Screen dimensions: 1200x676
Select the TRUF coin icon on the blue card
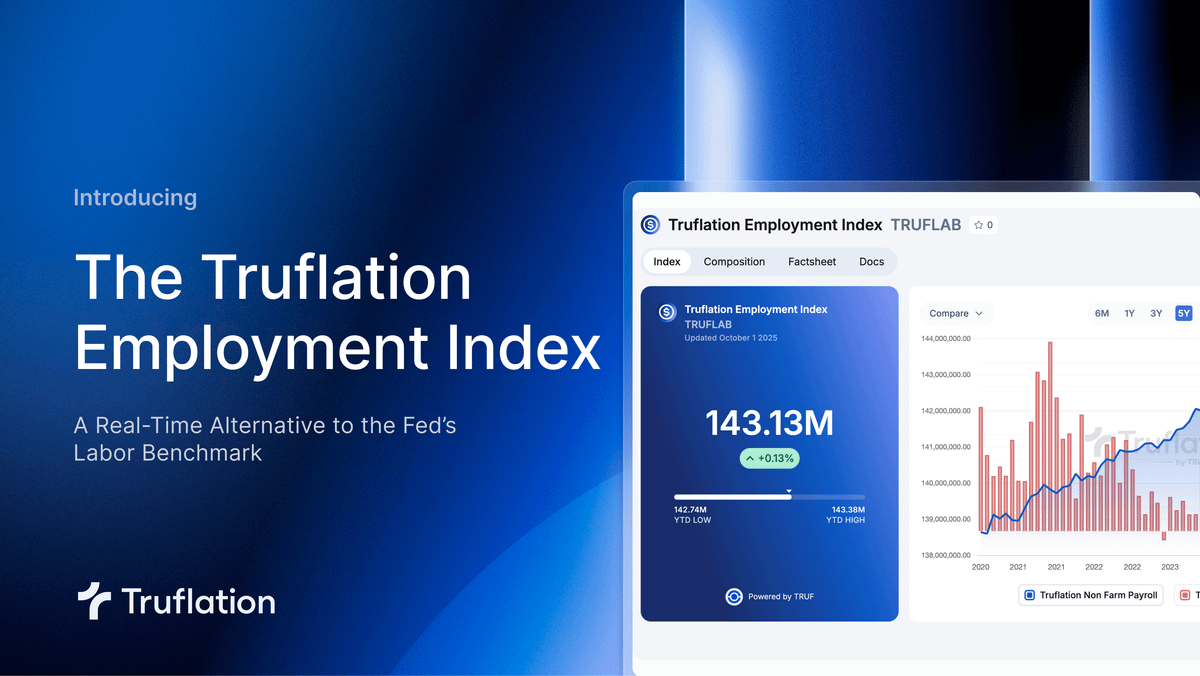coord(667,310)
